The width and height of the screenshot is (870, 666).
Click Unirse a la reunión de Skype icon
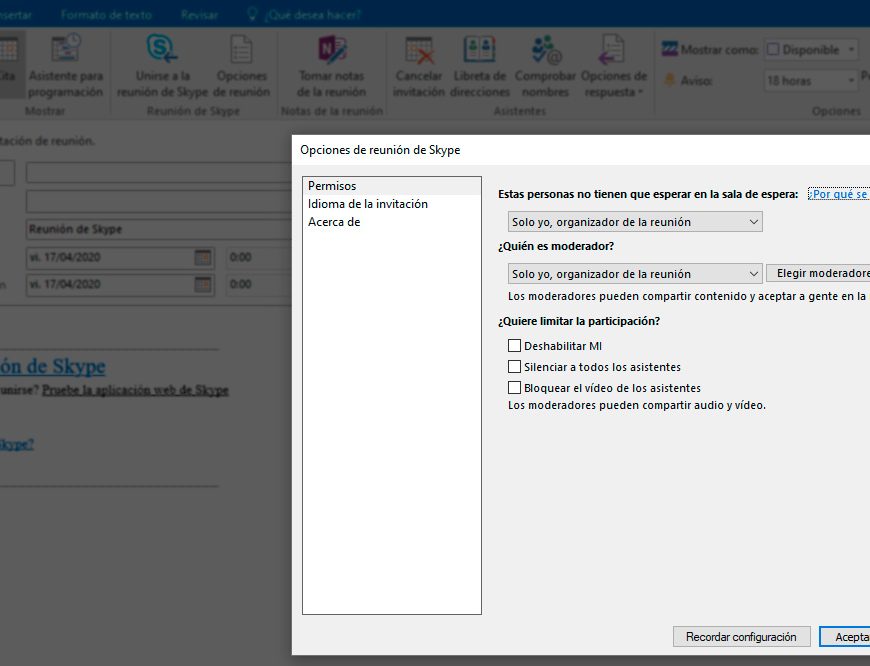161,49
